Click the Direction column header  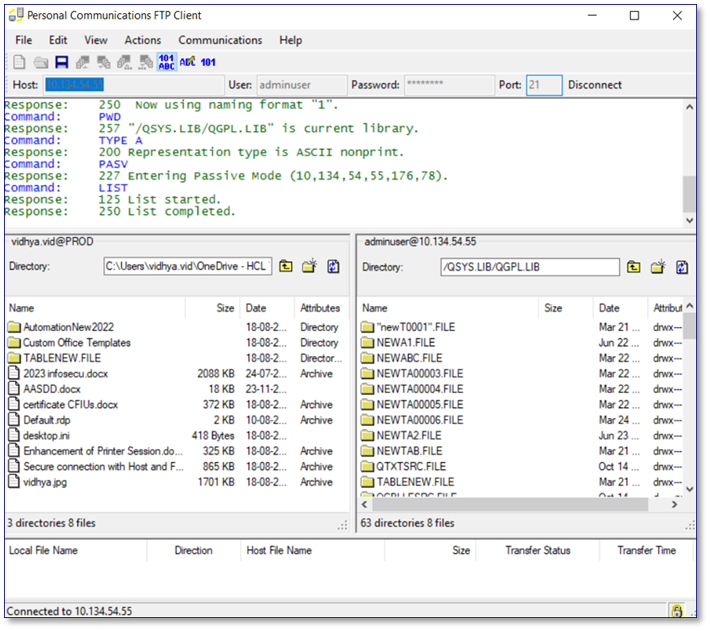(x=193, y=550)
